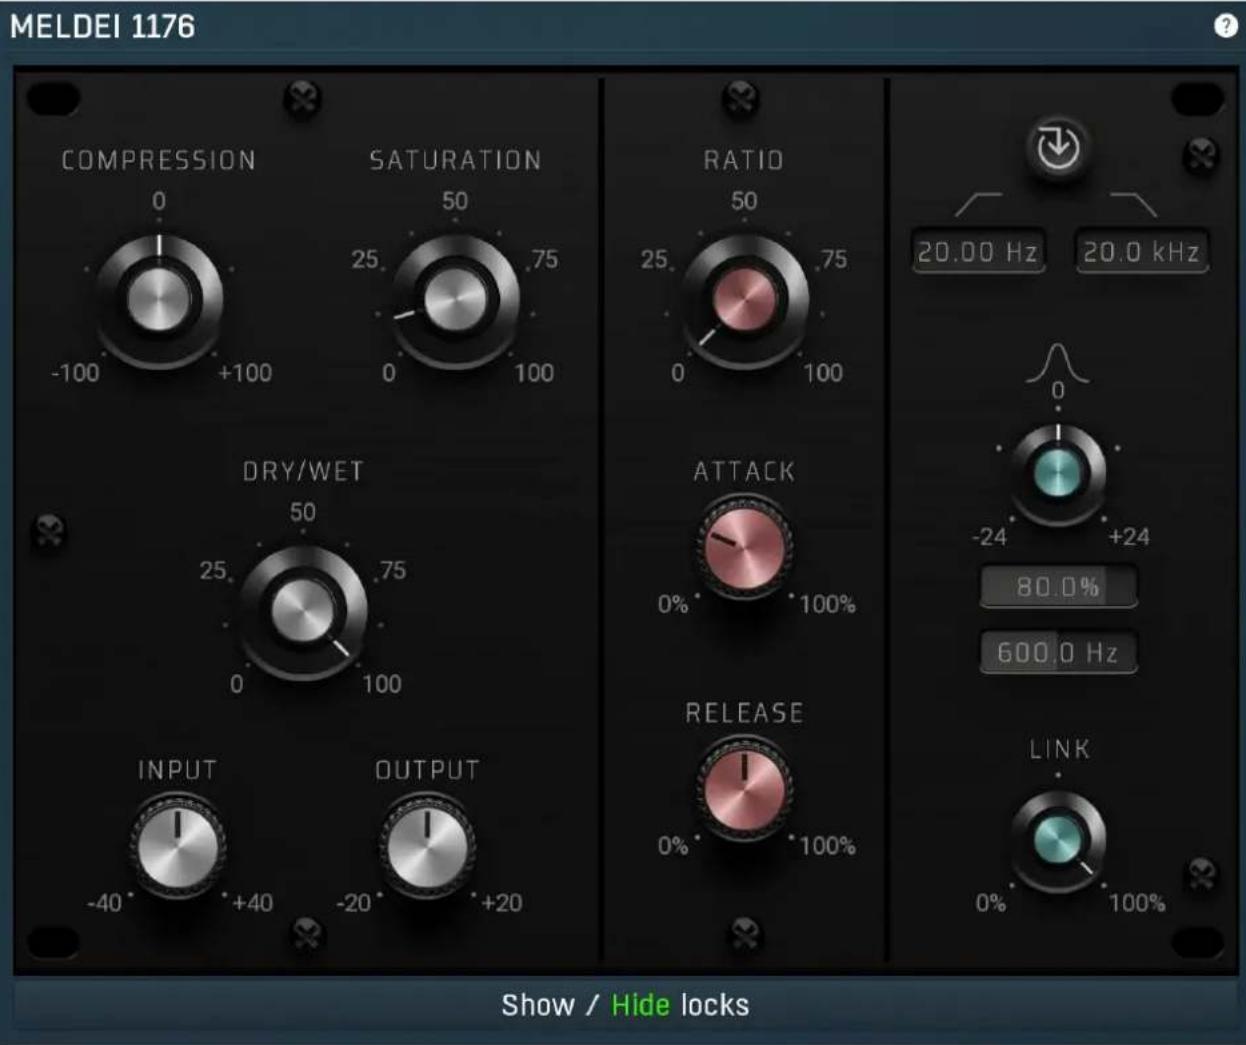Screen dimensions: 1246x1045
Task: Click the DRY/WET label
Action: 303,471
